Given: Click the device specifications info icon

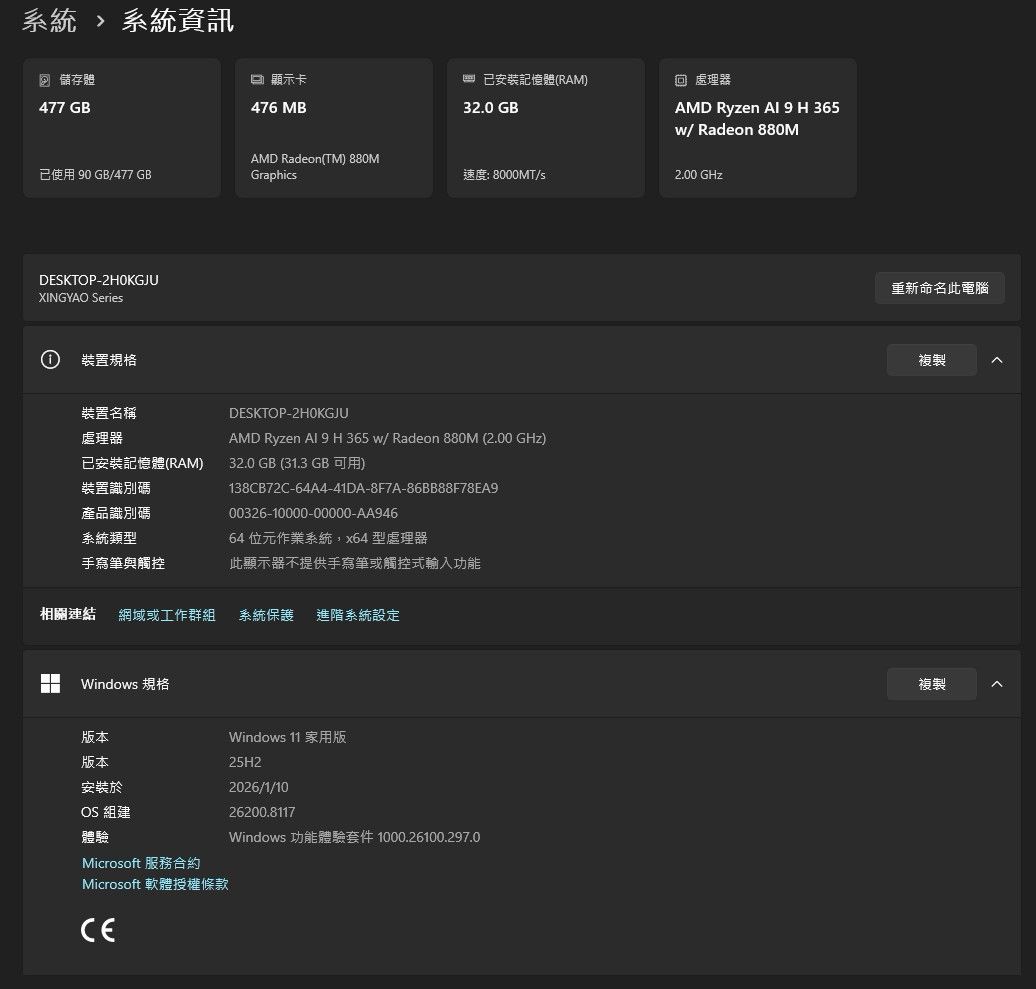Looking at the screenshot, I should [x=50, y=360].
